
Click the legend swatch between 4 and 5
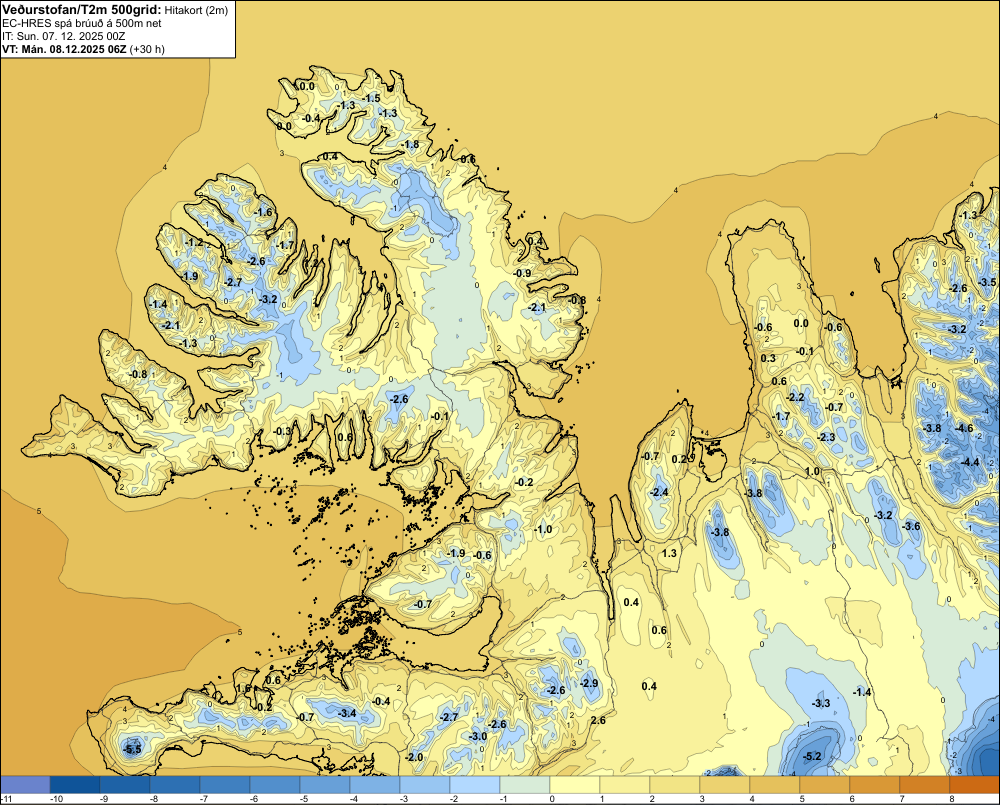point(775,784)
